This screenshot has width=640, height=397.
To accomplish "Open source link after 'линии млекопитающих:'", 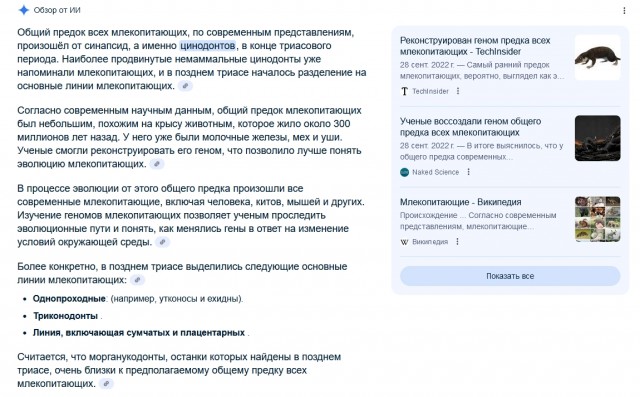I will [138, 280].
